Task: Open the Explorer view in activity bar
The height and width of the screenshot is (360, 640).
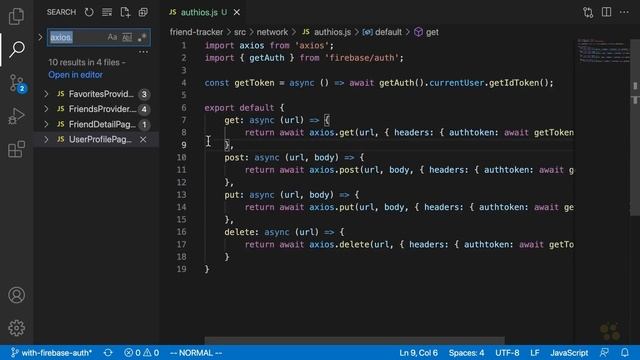Action: coord(16,16)
